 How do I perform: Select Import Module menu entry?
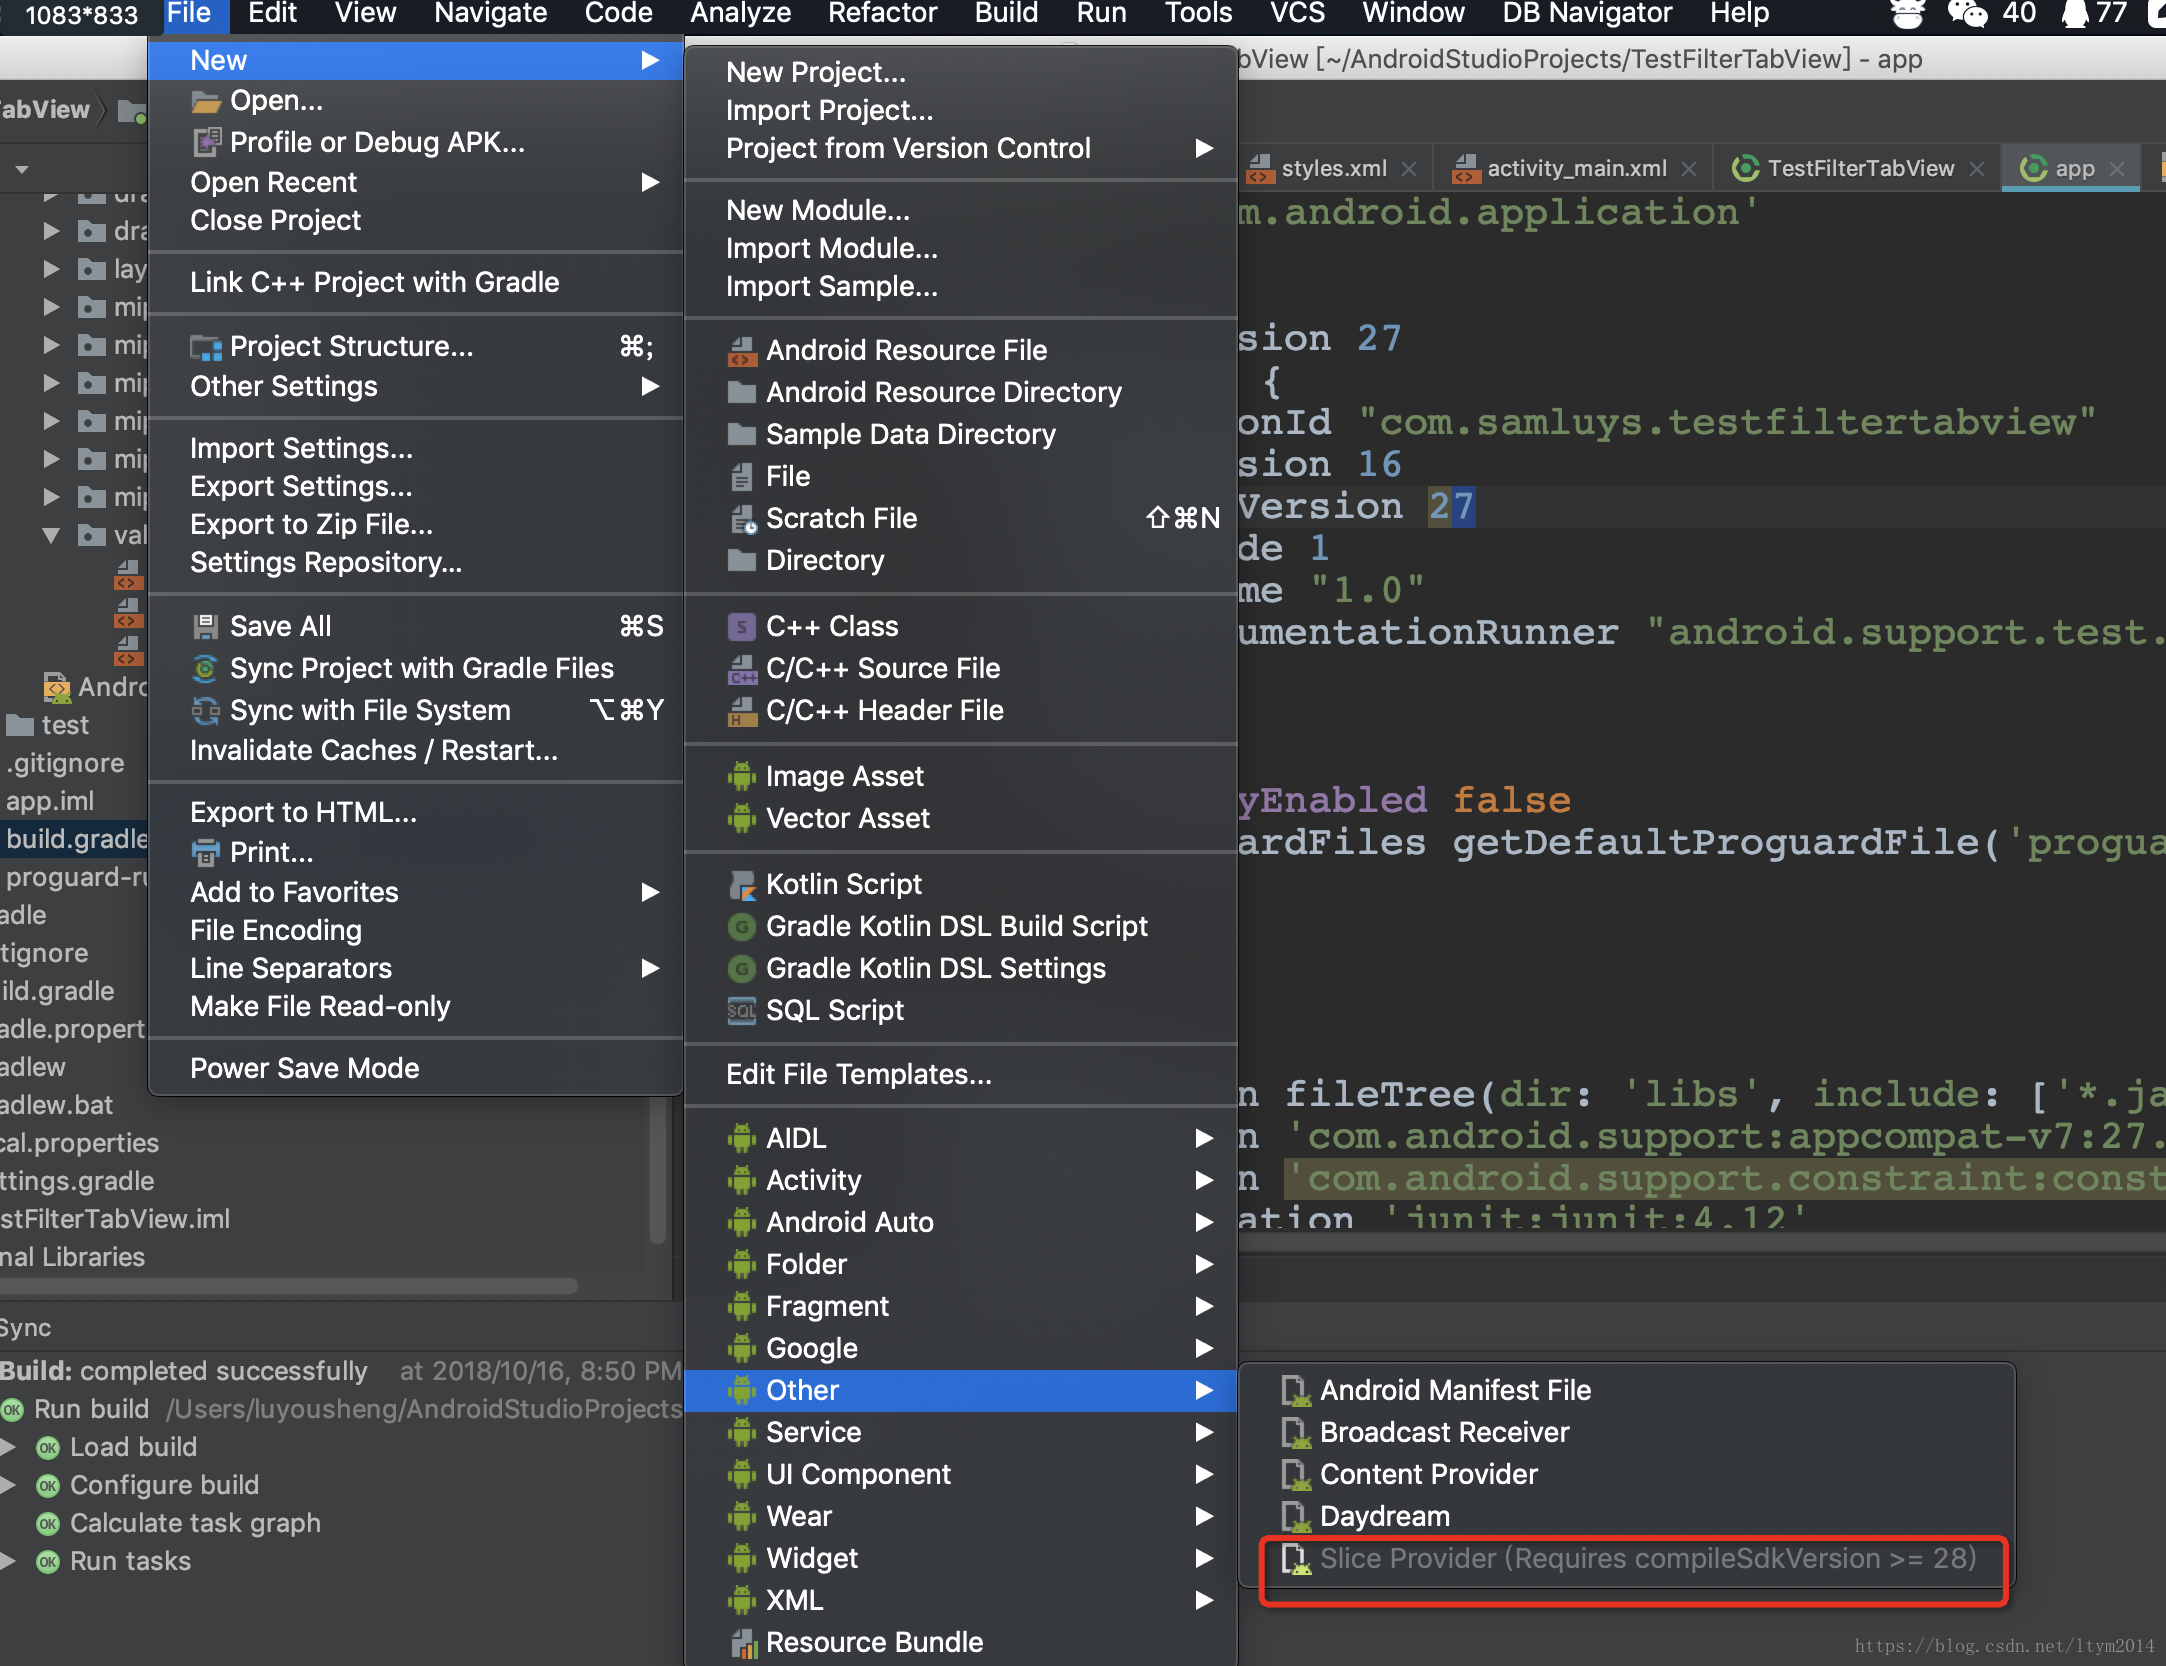961,248
